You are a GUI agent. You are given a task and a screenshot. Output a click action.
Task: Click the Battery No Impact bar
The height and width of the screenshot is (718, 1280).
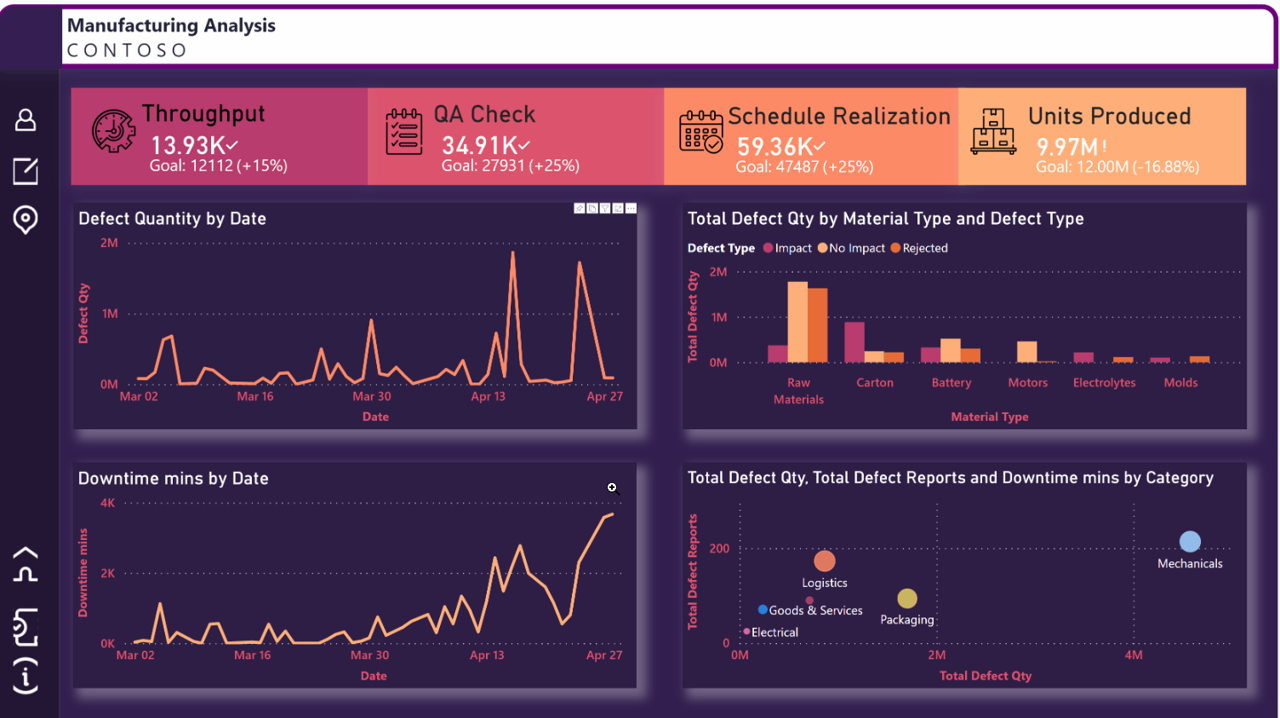tap(950, 351)
